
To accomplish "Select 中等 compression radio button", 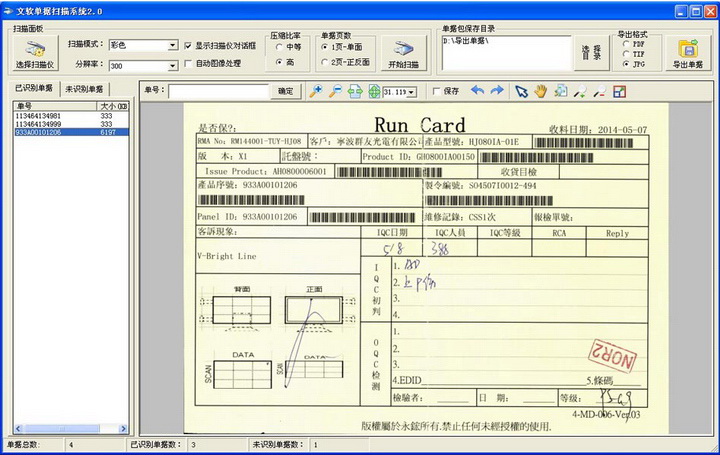I will (x=279, y=46).
